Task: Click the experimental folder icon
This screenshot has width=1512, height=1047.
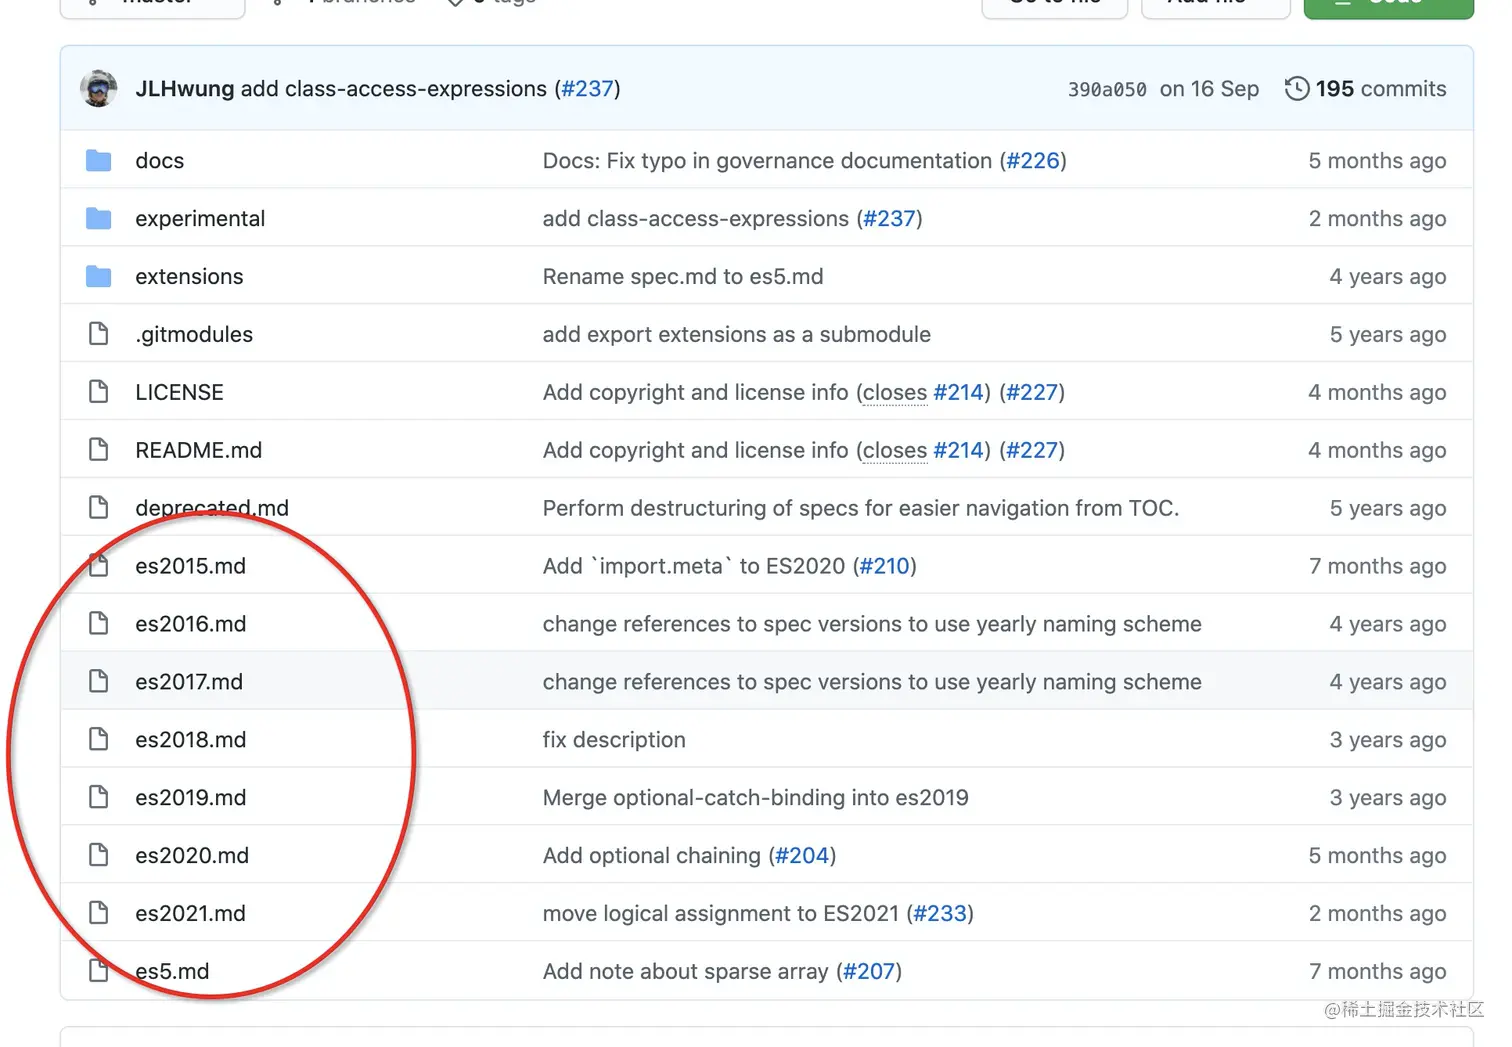Action: click(98, 218)
